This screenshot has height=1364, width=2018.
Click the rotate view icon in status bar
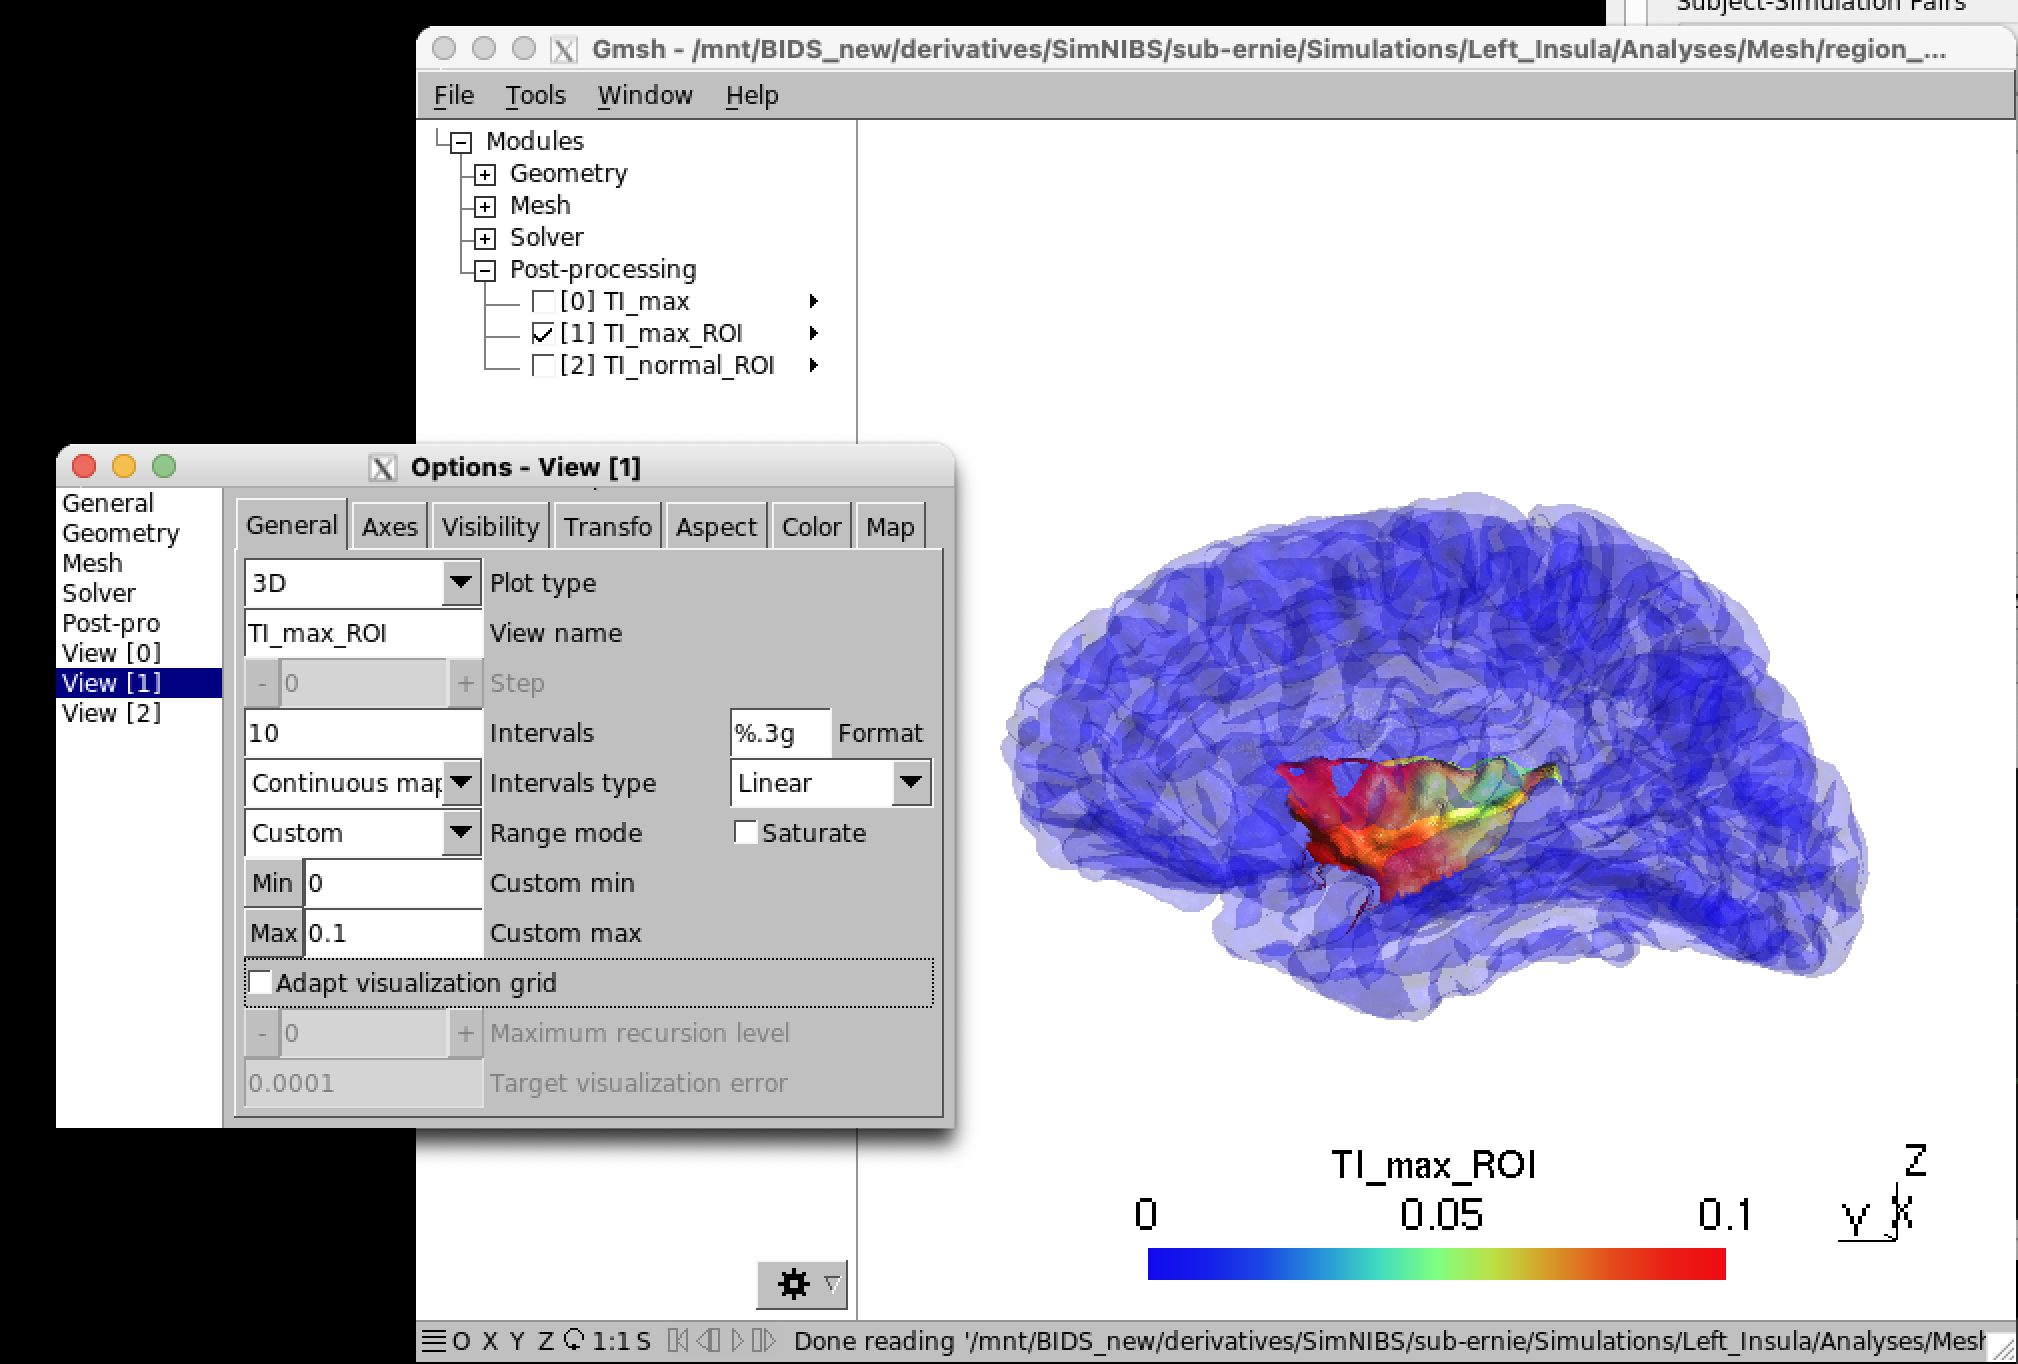click(574, 1340)
